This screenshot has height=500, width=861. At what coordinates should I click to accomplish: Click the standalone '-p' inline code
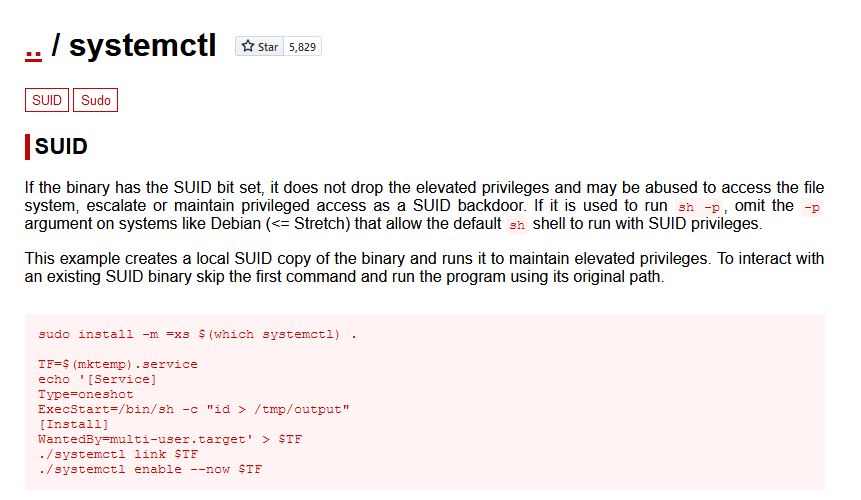[812, 207]
